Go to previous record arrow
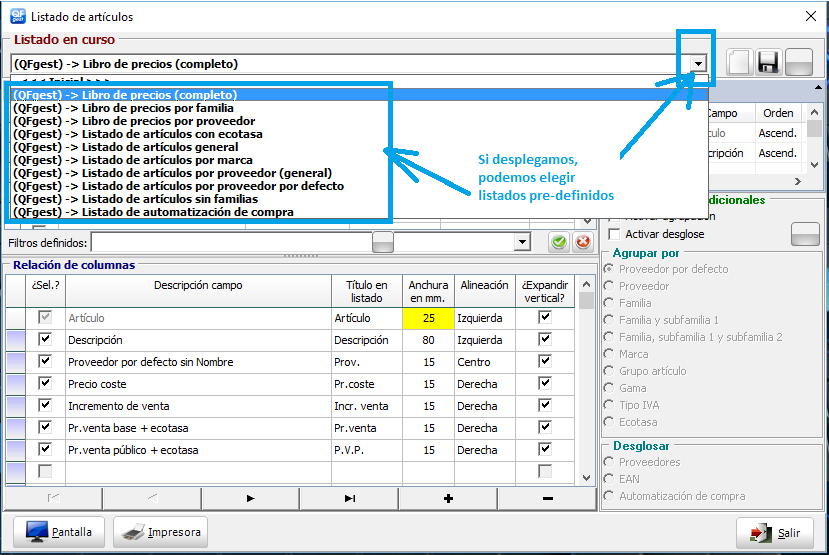 coord(152,498)
